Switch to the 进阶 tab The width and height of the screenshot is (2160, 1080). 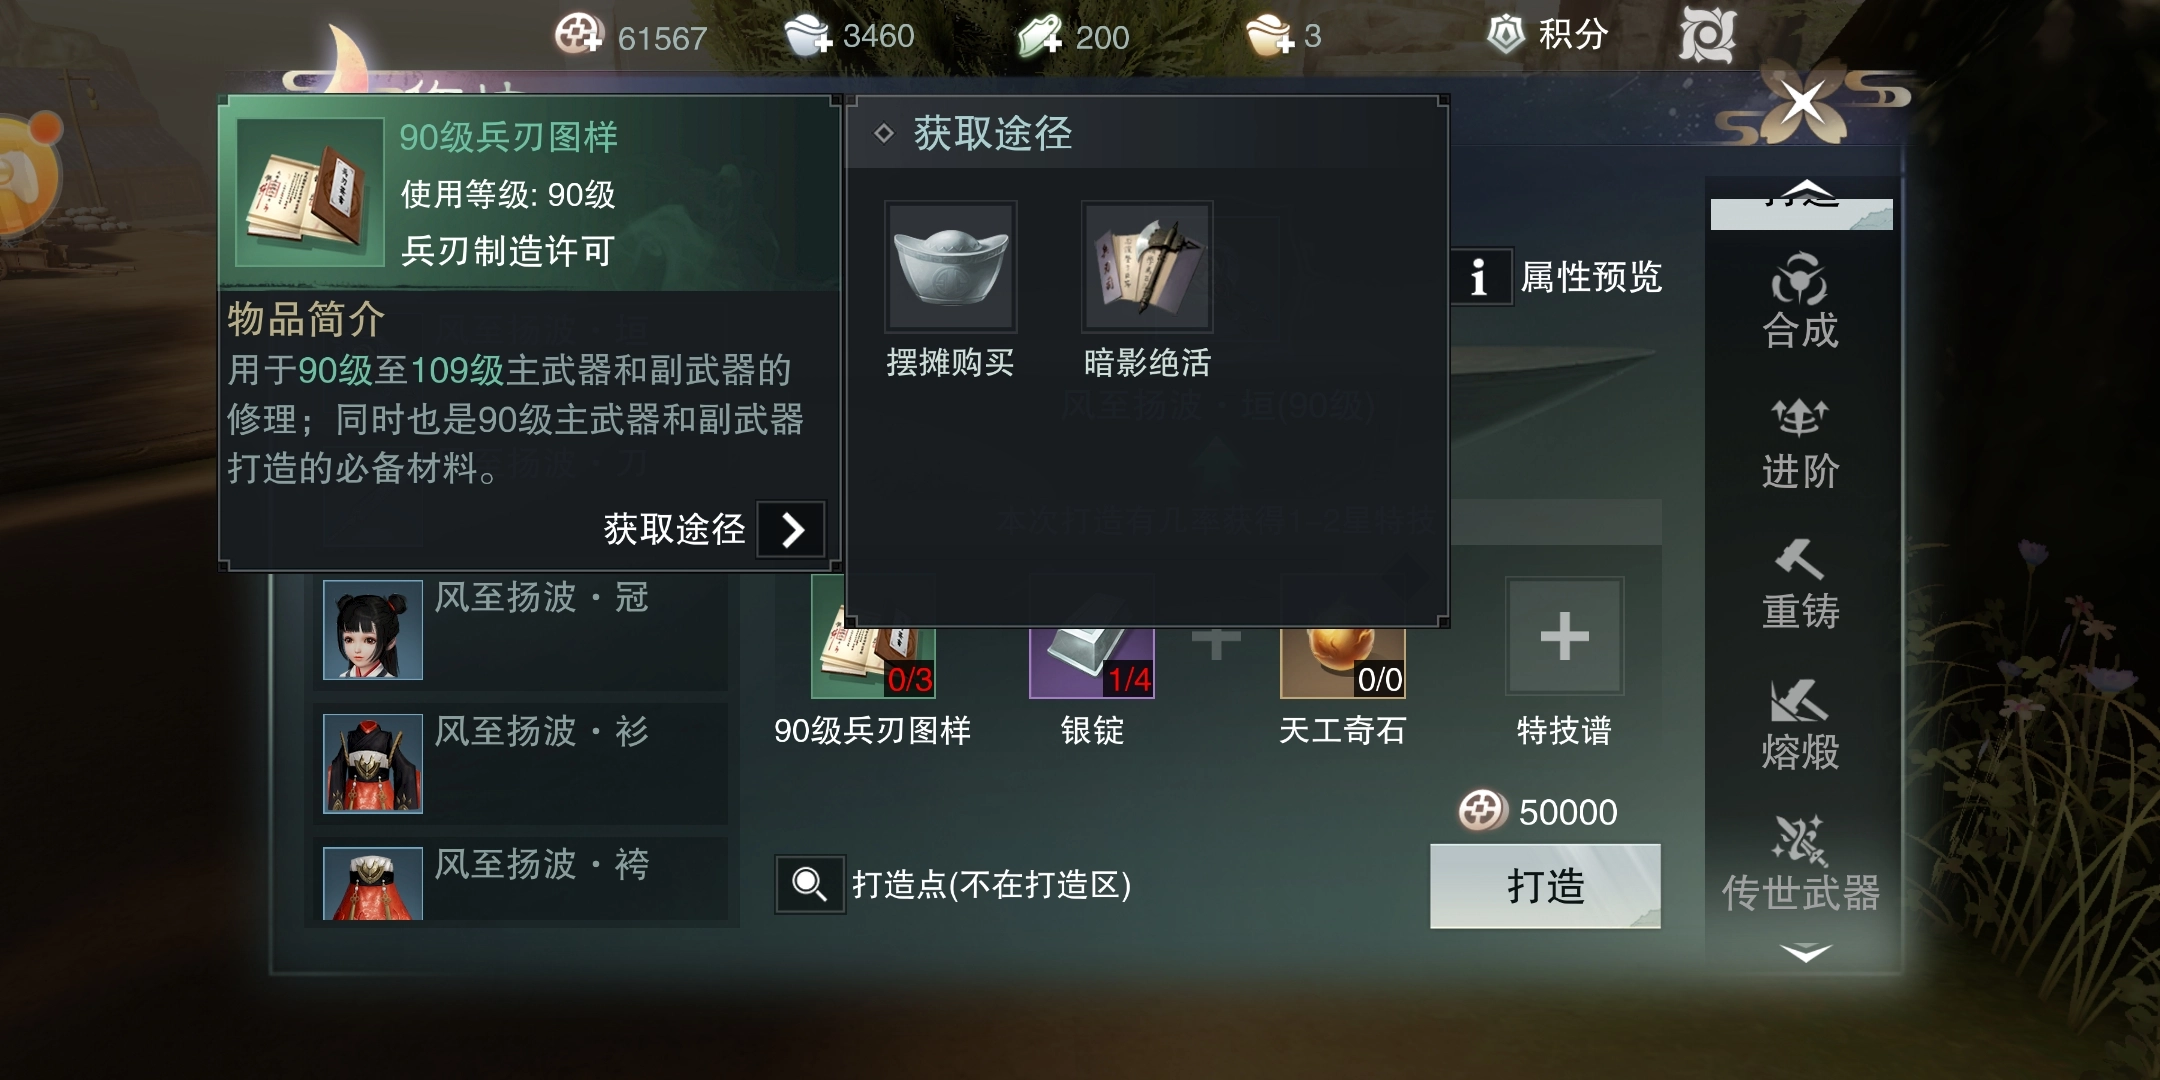(x=1800, y=444)
